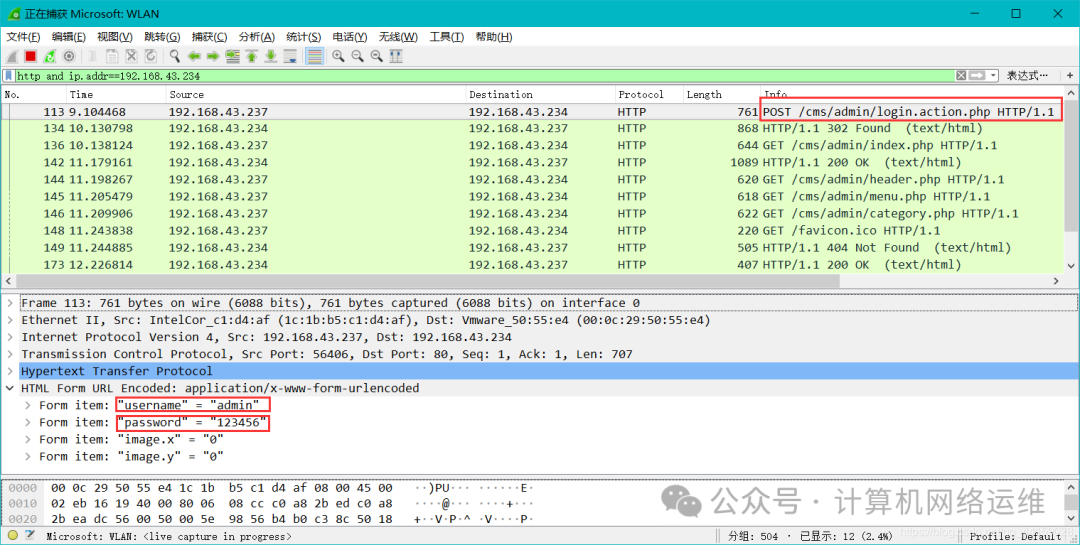
Task: Open the display filter history dropdown
Action: 993,76
